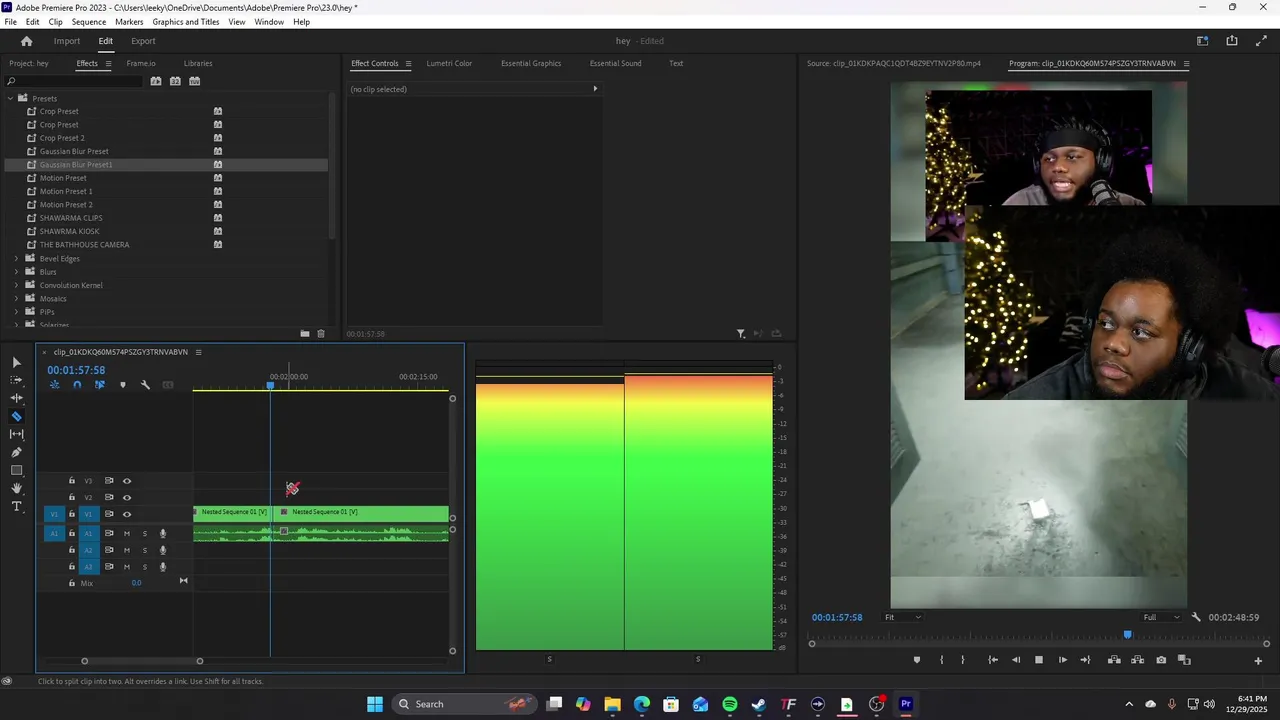Expand the Mosaics folder
This screenshot has height=720, width=1280.
pyautogui.click(x=16, y=298)
